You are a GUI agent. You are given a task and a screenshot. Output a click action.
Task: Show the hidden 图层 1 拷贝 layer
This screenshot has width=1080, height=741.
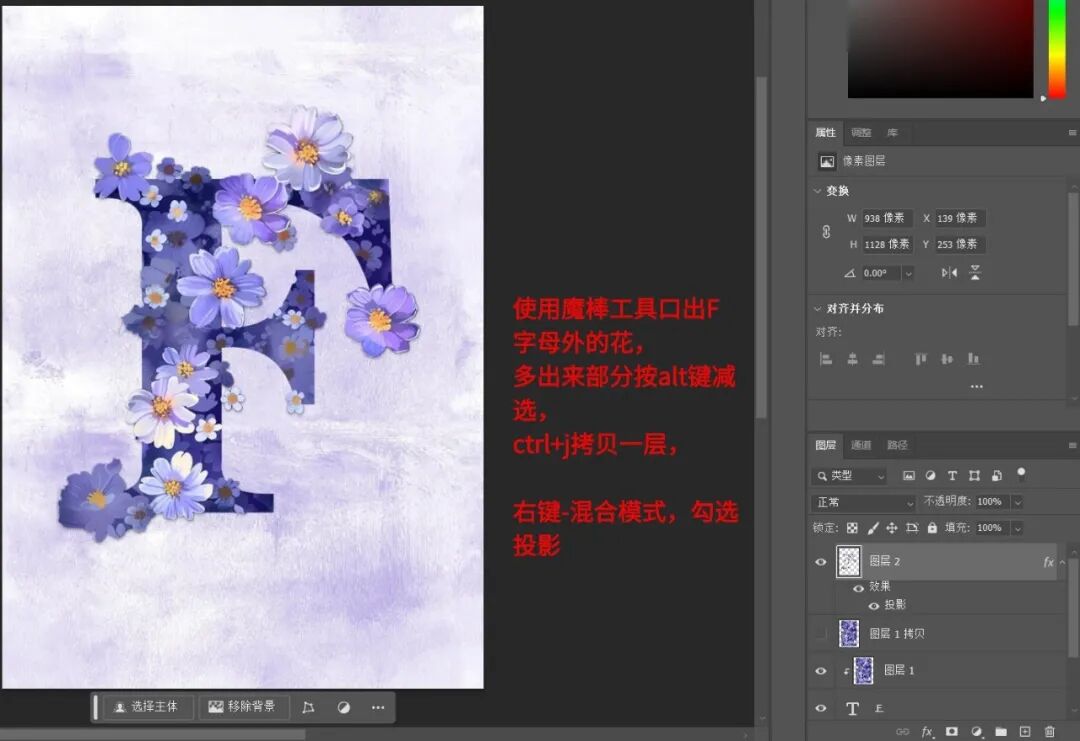(x=821, y=633)
